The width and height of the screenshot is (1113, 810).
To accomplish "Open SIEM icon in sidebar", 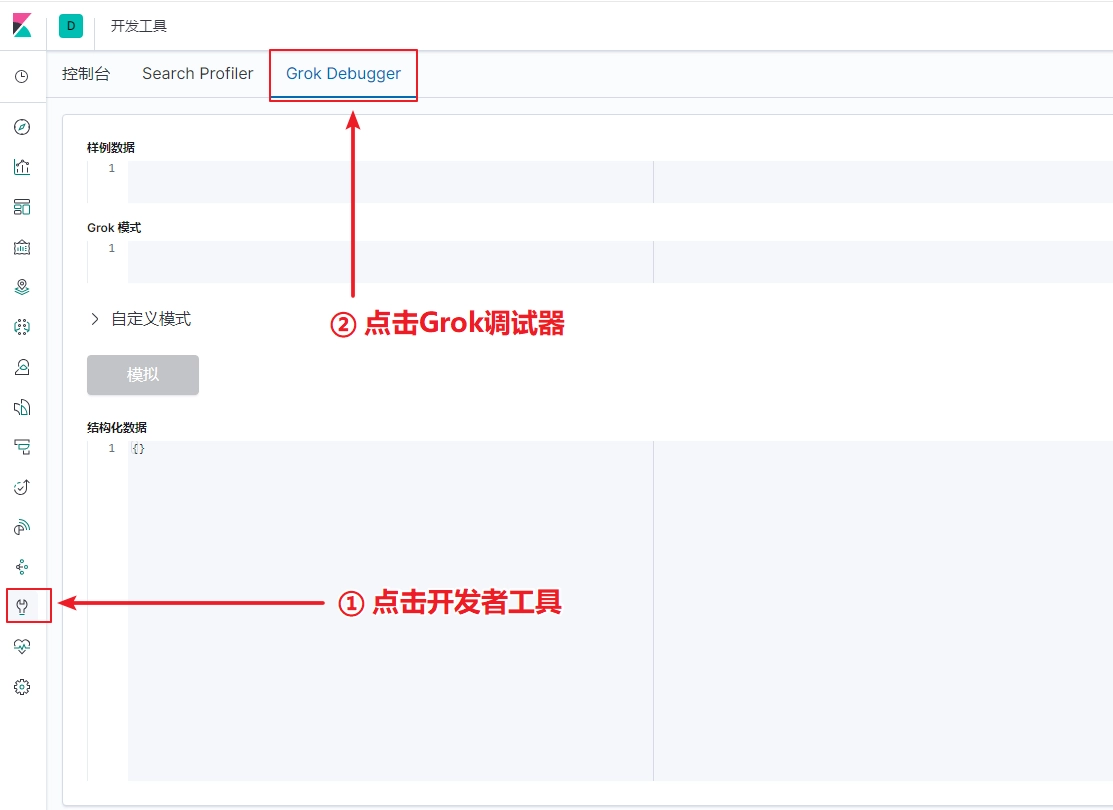I will (x=22, y=527).
